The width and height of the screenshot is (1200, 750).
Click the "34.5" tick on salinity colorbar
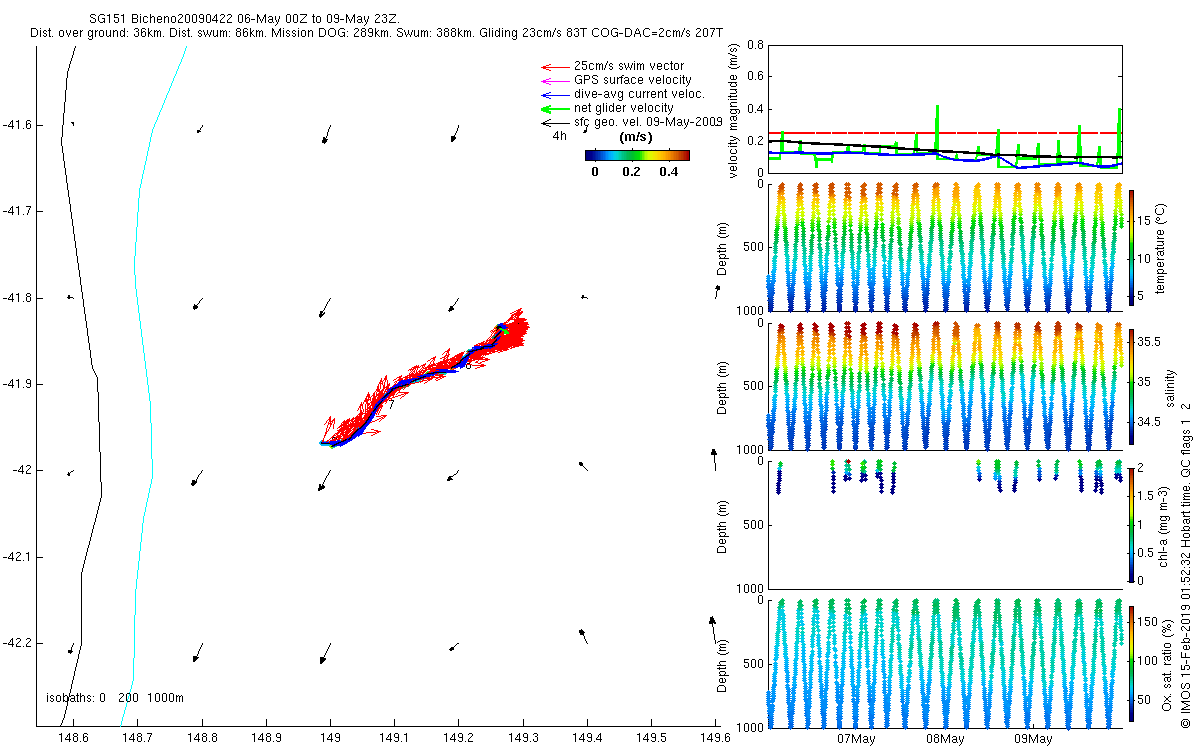[1151, 422]
